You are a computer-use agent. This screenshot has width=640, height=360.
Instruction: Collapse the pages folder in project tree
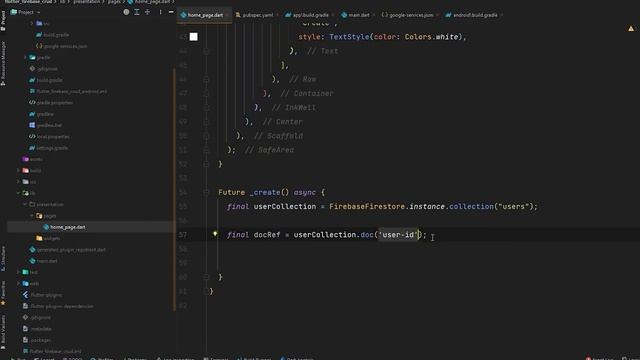pos(32,216)
